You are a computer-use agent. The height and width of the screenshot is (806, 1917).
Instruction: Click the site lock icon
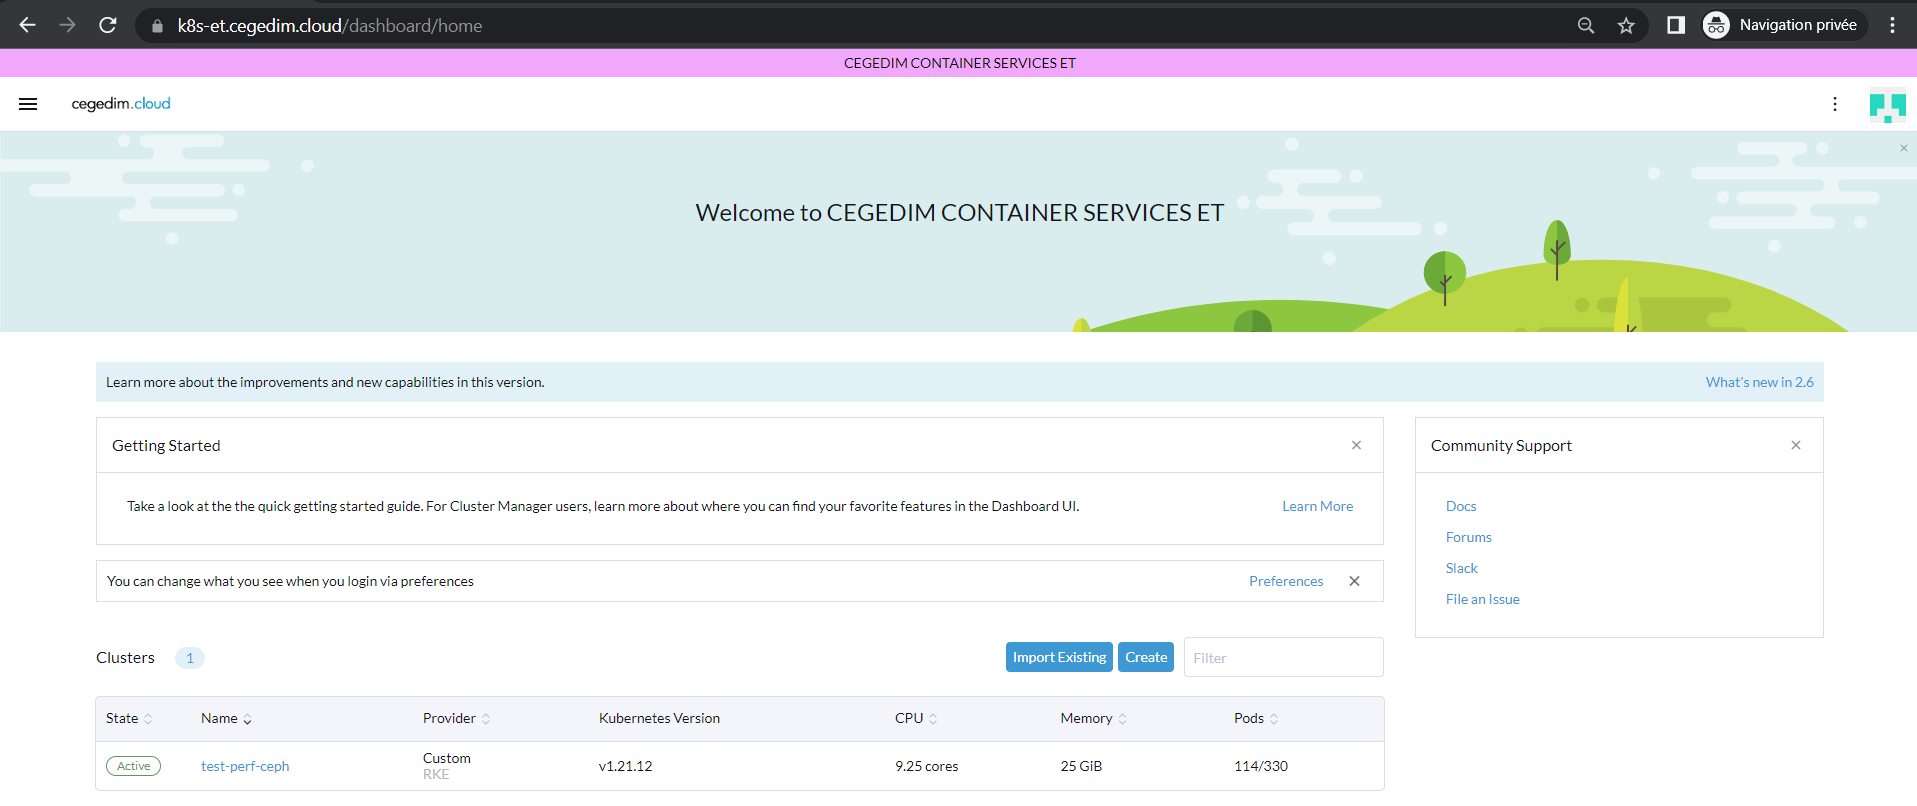point(157,26)
